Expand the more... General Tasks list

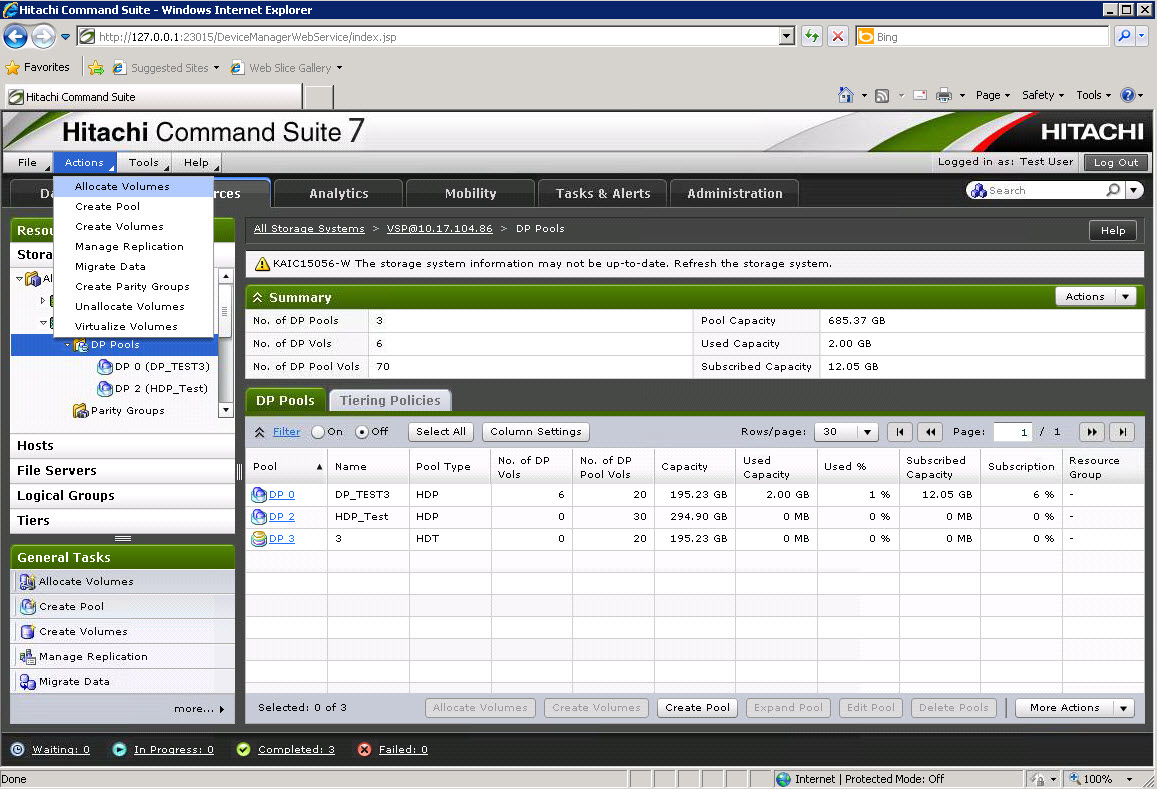click(199, 709)
